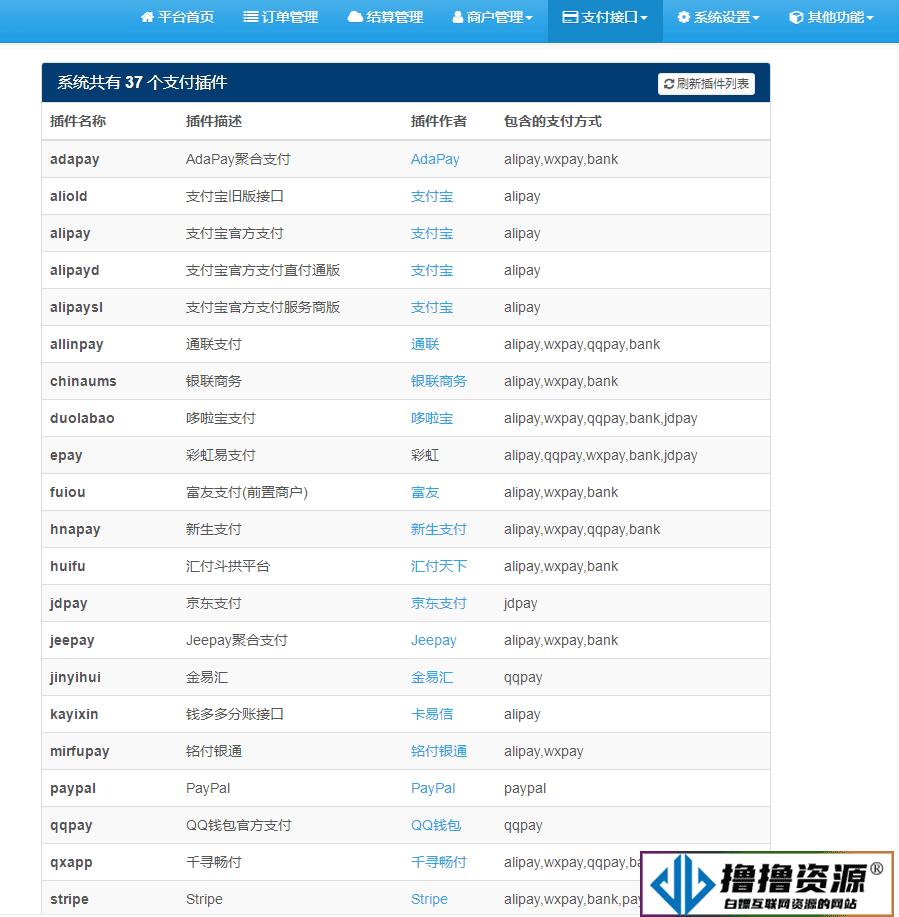Select the qxapp plugin name
Viewport: 899px width, 917px height.
[71, 862]
